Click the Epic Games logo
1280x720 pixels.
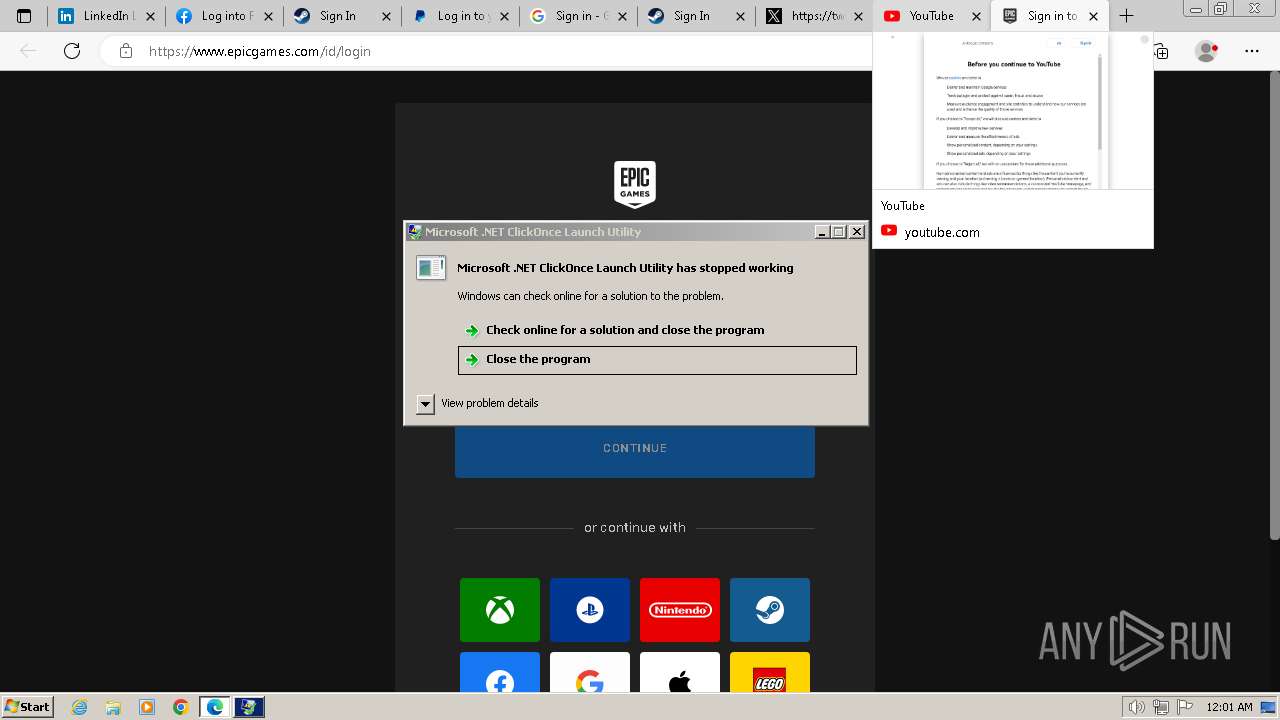635,184
